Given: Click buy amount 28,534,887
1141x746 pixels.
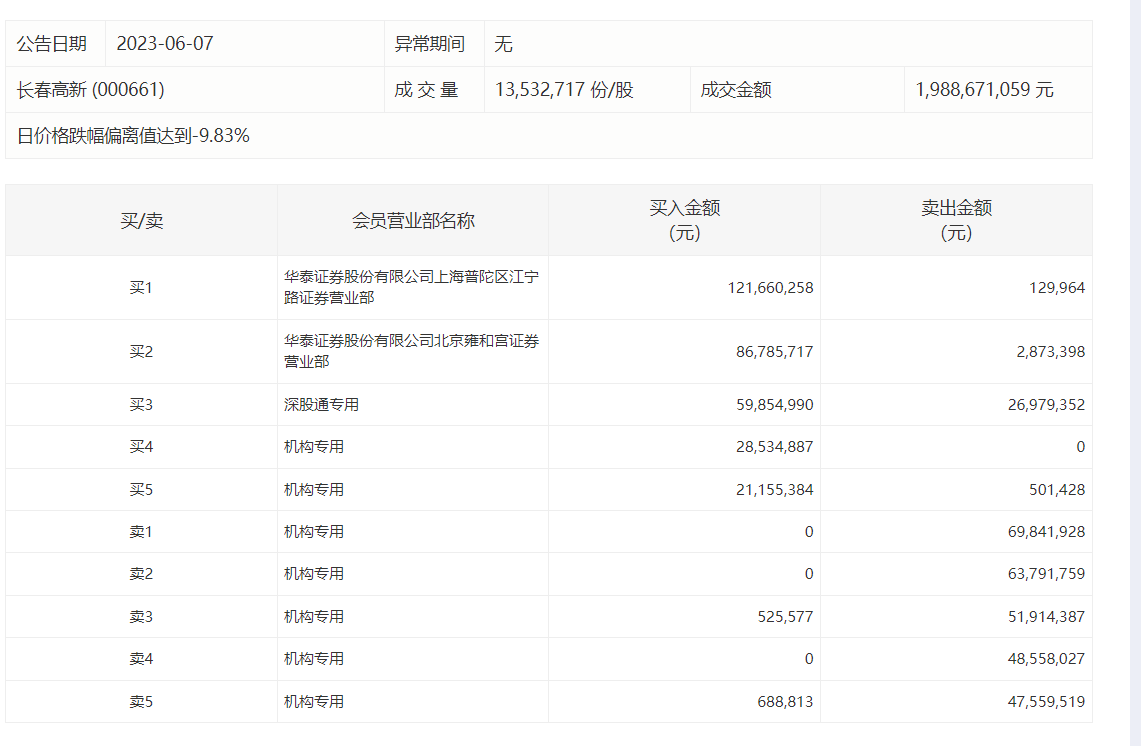Looking at the screenshot, I should point(774,447).
